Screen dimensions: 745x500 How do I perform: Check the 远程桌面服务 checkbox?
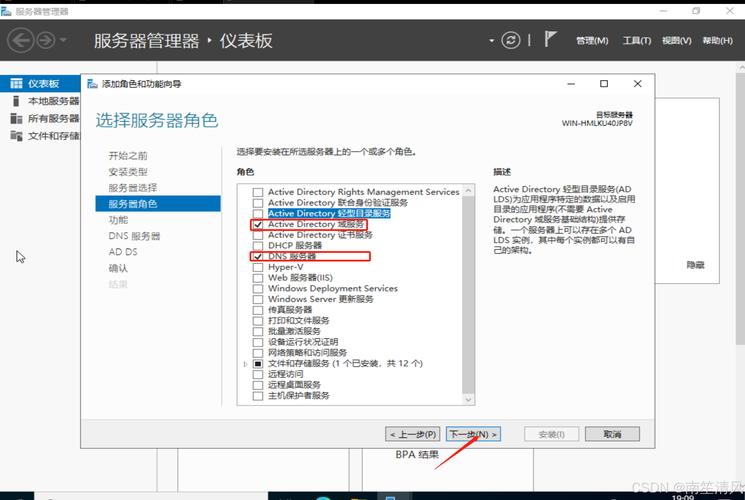[x=258, y=385]
